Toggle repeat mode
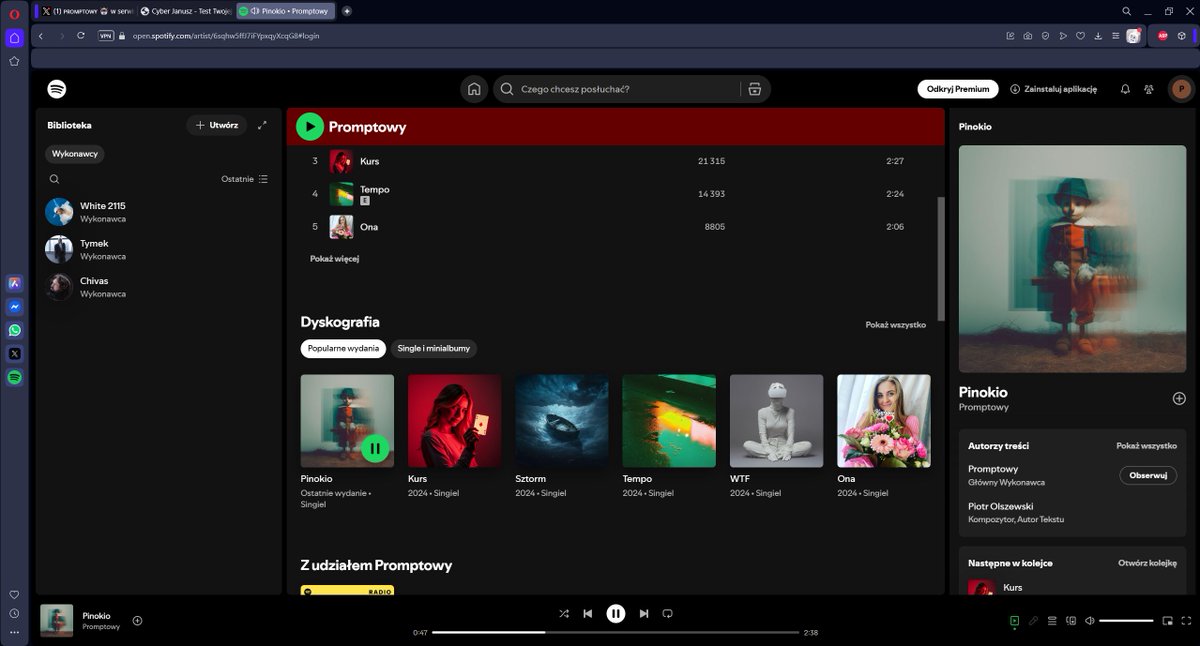 [668, 613]
